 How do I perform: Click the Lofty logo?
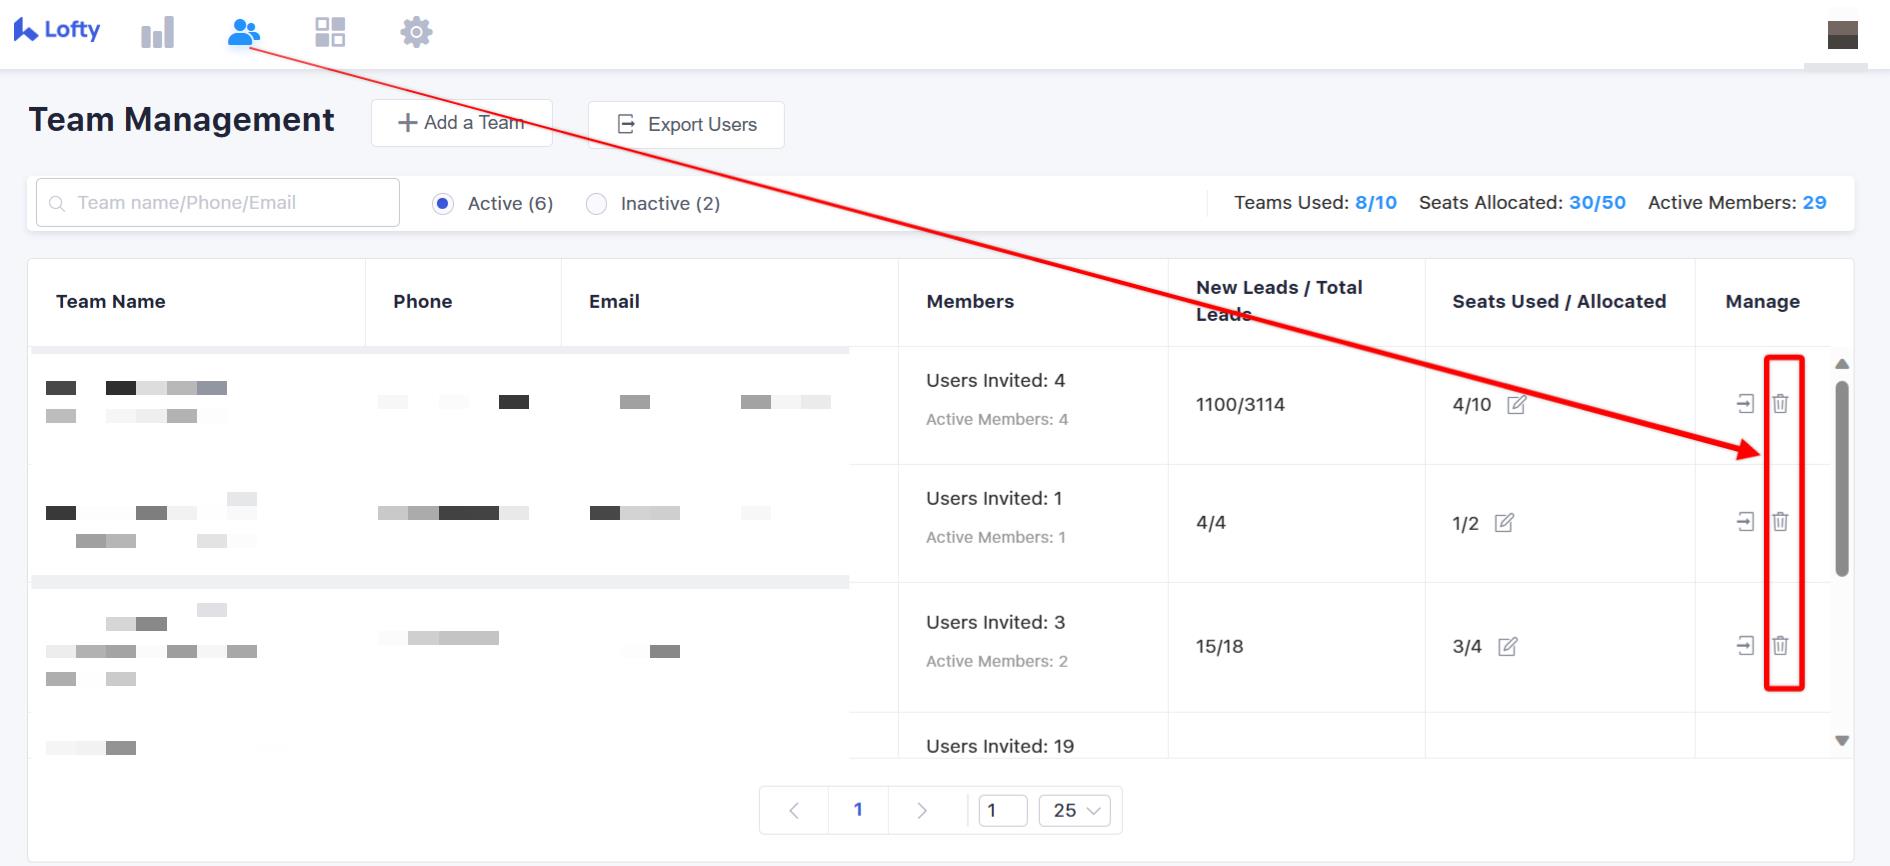pos(57,30)
